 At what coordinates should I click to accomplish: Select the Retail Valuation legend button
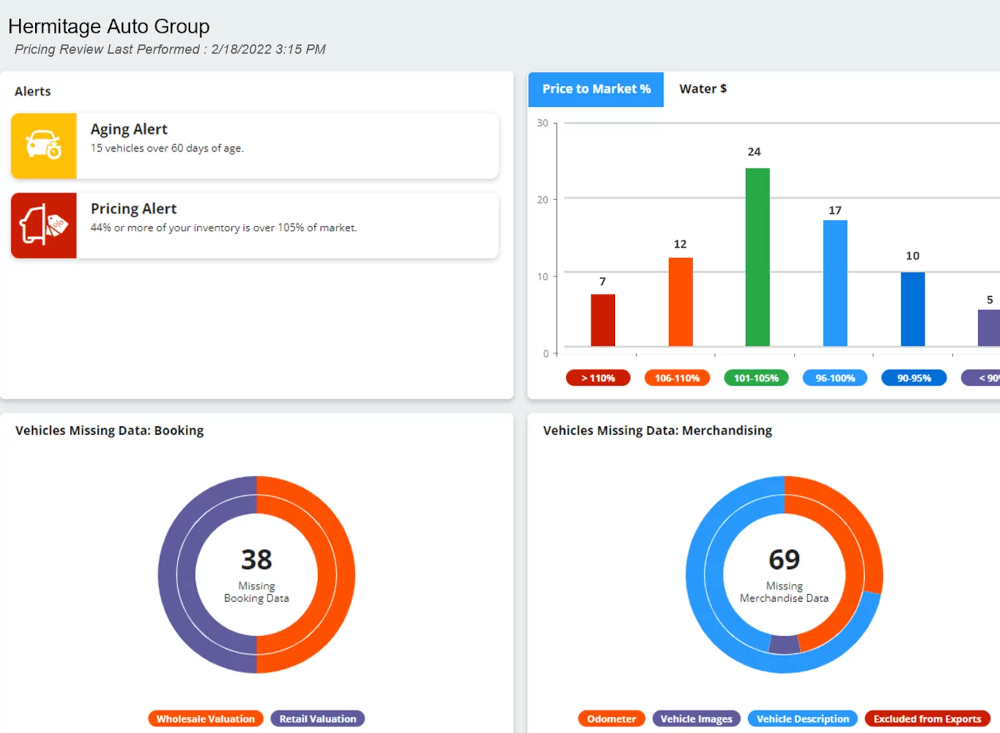point(318,718)
